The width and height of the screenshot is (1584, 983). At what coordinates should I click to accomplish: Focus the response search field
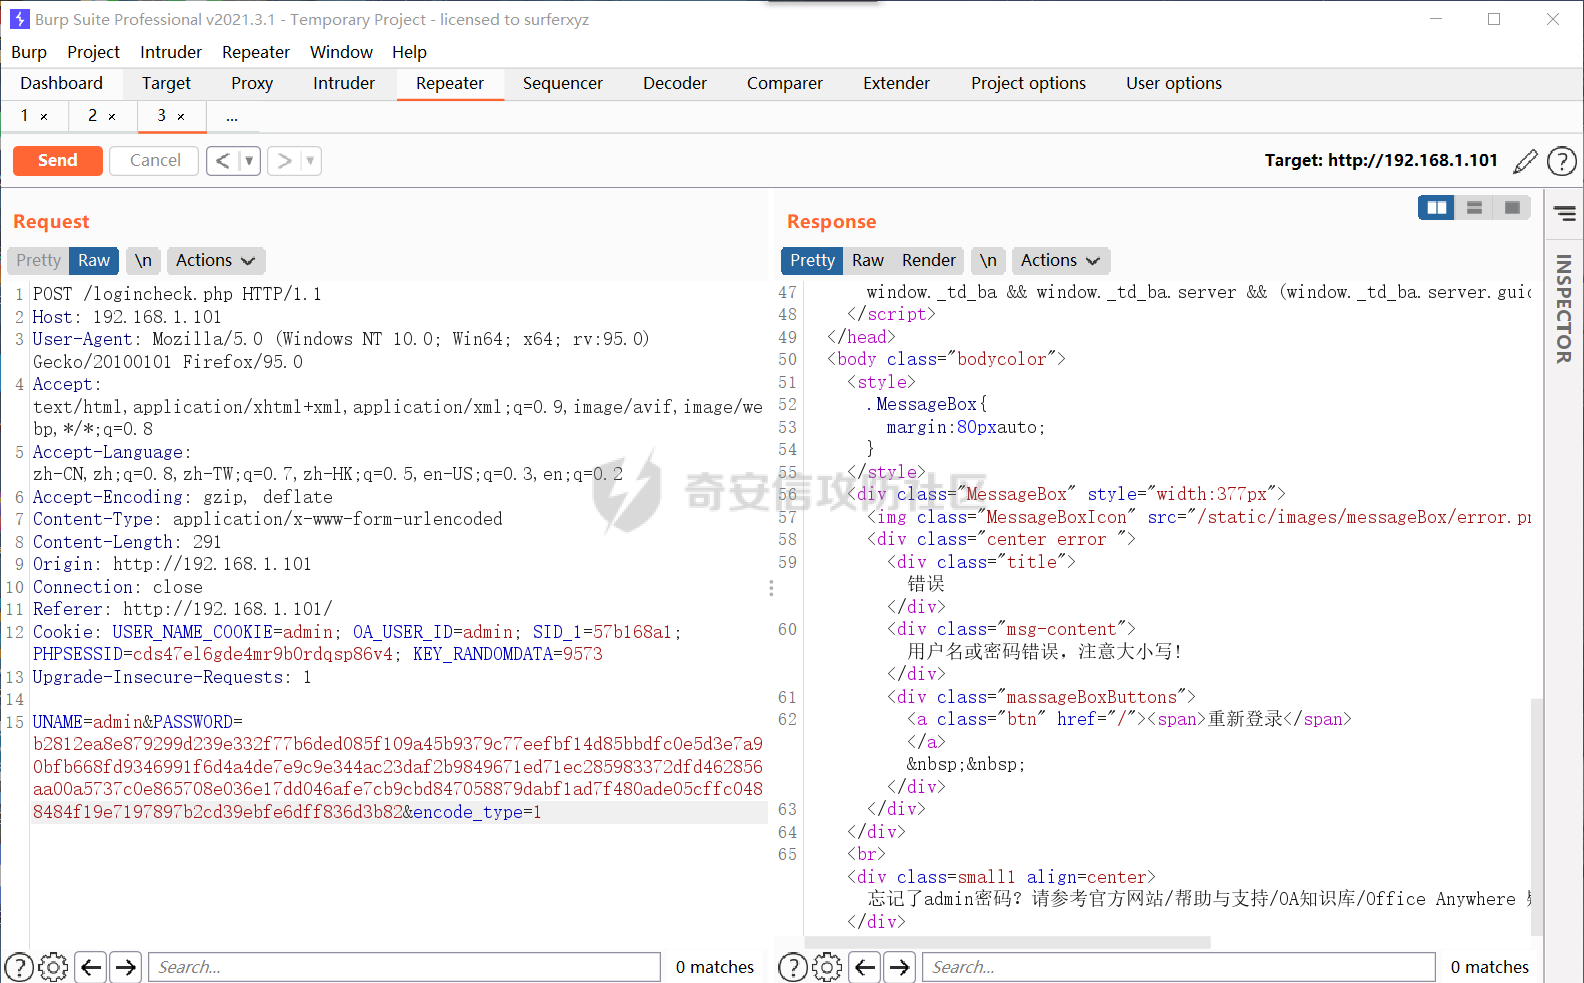coord(1178,967)
